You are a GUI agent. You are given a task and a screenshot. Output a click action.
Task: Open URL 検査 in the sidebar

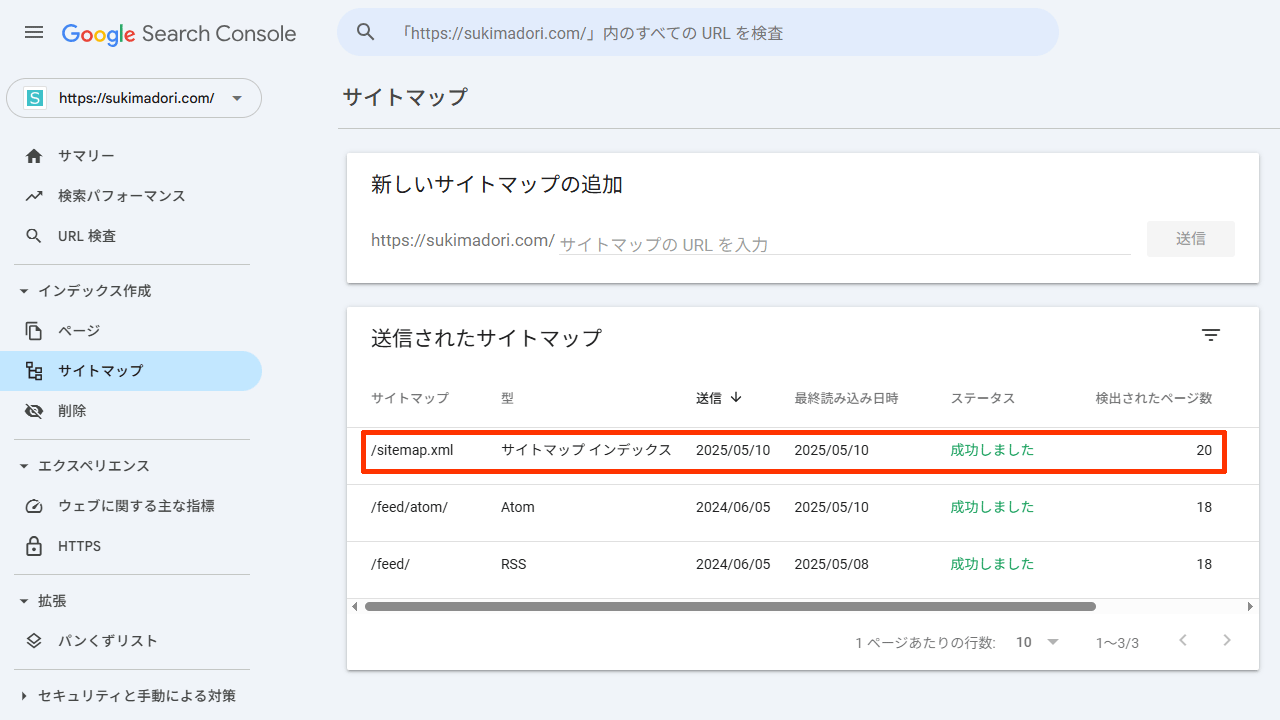click(x=131, y=236)
